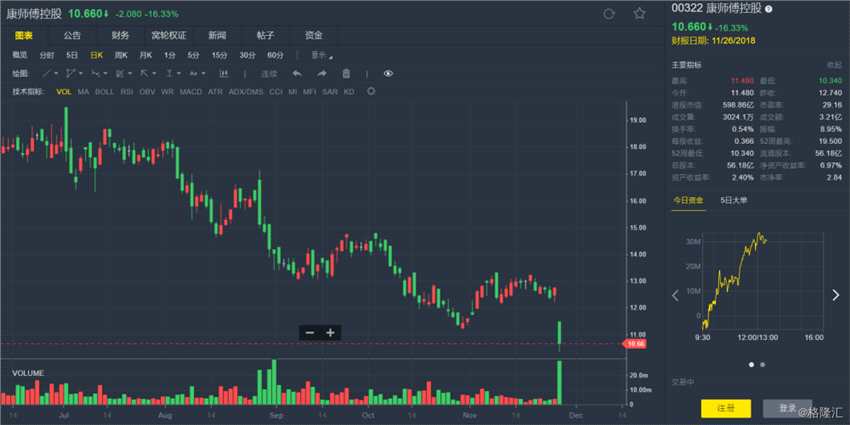Zoom out the chart with minus button
Screen dimensions: 850x425
[x=310, y=332]
